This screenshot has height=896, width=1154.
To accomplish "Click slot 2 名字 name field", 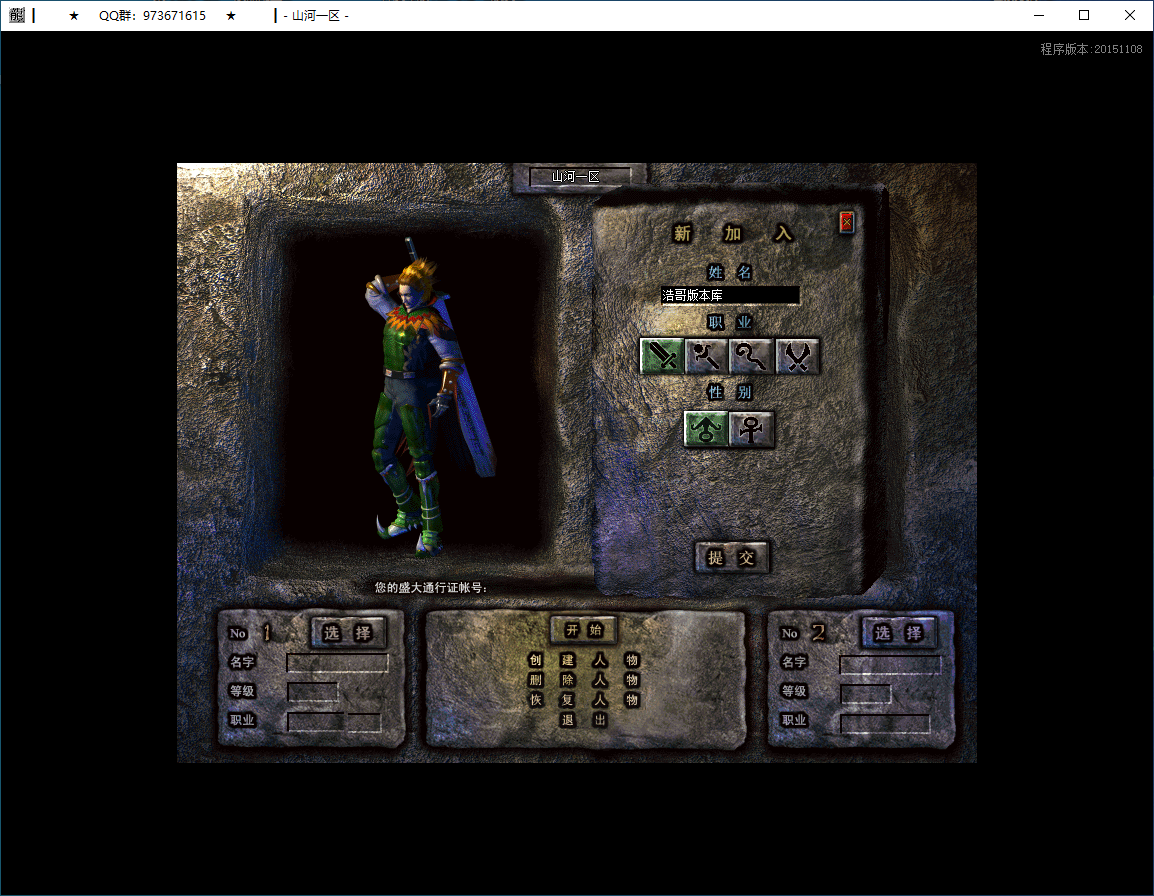I will 891,665.
